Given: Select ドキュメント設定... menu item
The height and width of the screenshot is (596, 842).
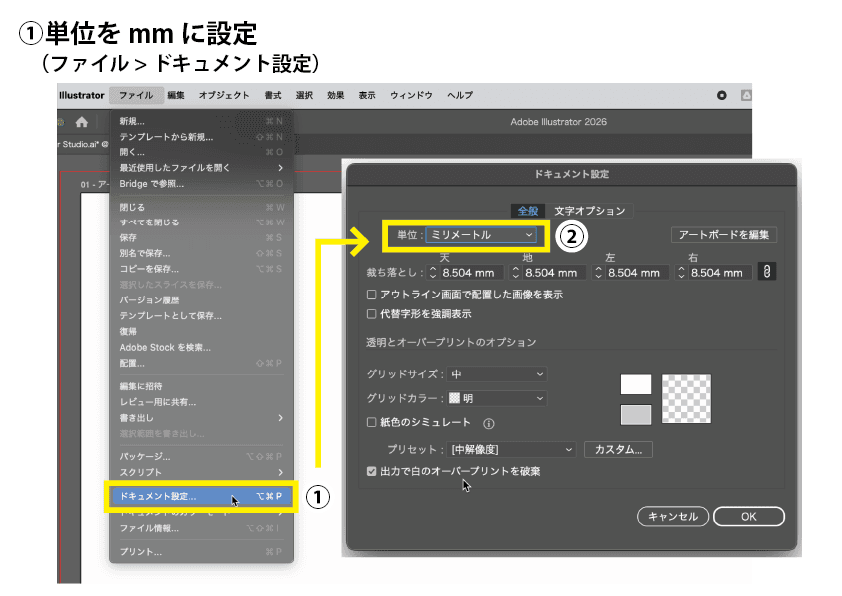Looking at the screenshot, I should click(x=201, y=497).
